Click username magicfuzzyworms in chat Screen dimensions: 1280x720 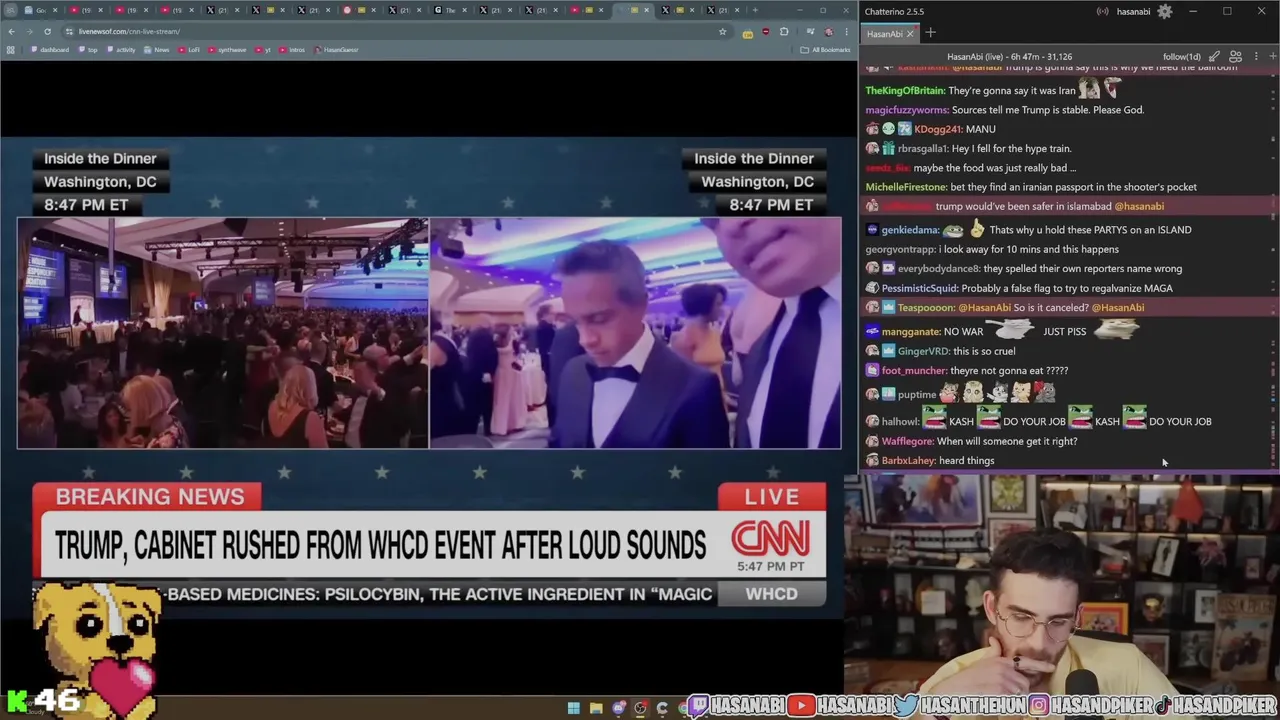point(906,110)
